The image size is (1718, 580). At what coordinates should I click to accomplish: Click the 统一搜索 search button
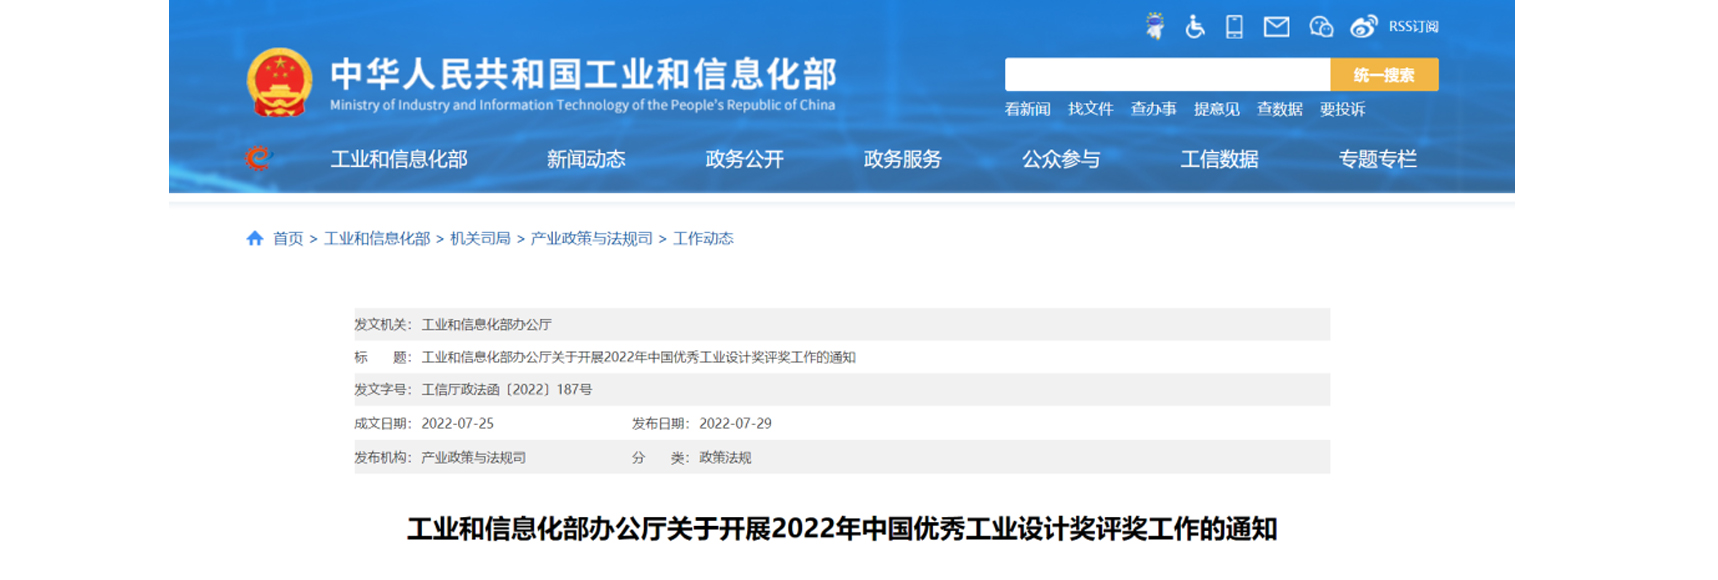point(1384,75)
